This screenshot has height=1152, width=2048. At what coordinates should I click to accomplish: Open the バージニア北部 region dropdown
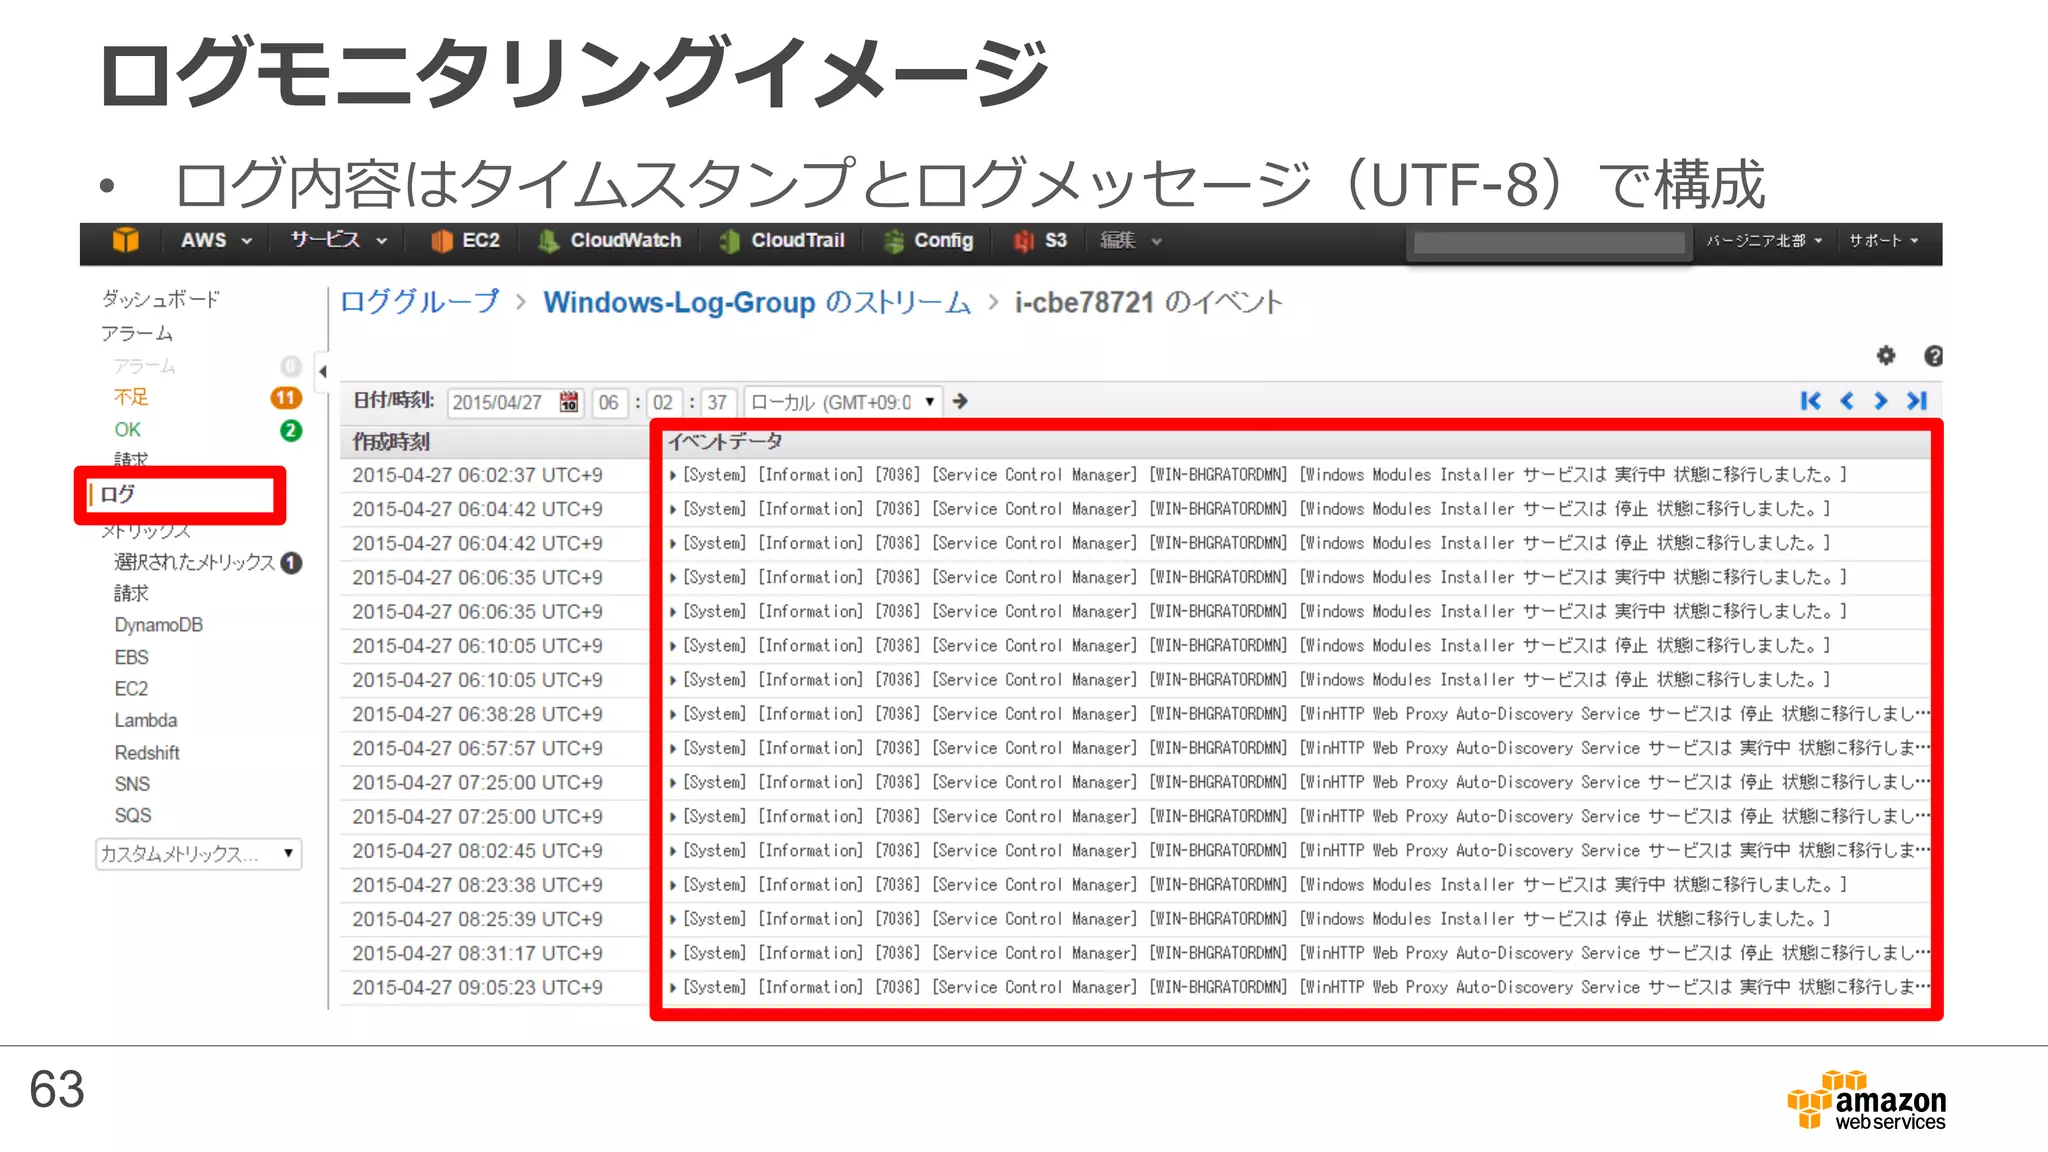tap(1765, 241)
